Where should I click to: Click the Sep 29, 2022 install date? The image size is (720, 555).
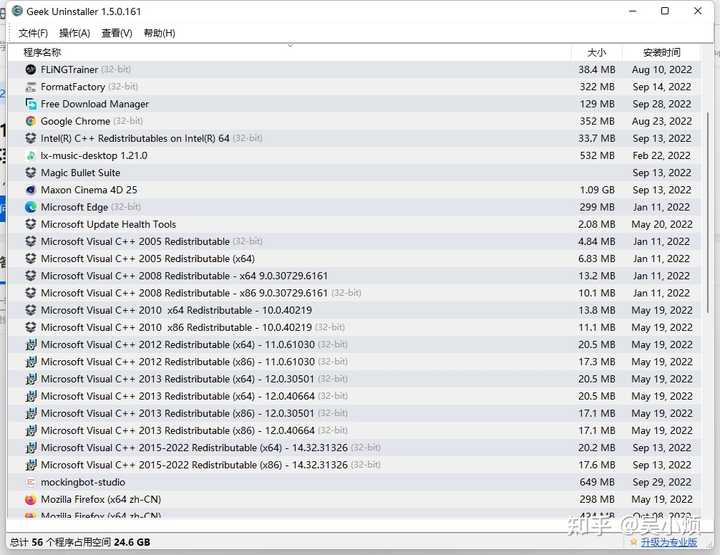tap(661, 482)
